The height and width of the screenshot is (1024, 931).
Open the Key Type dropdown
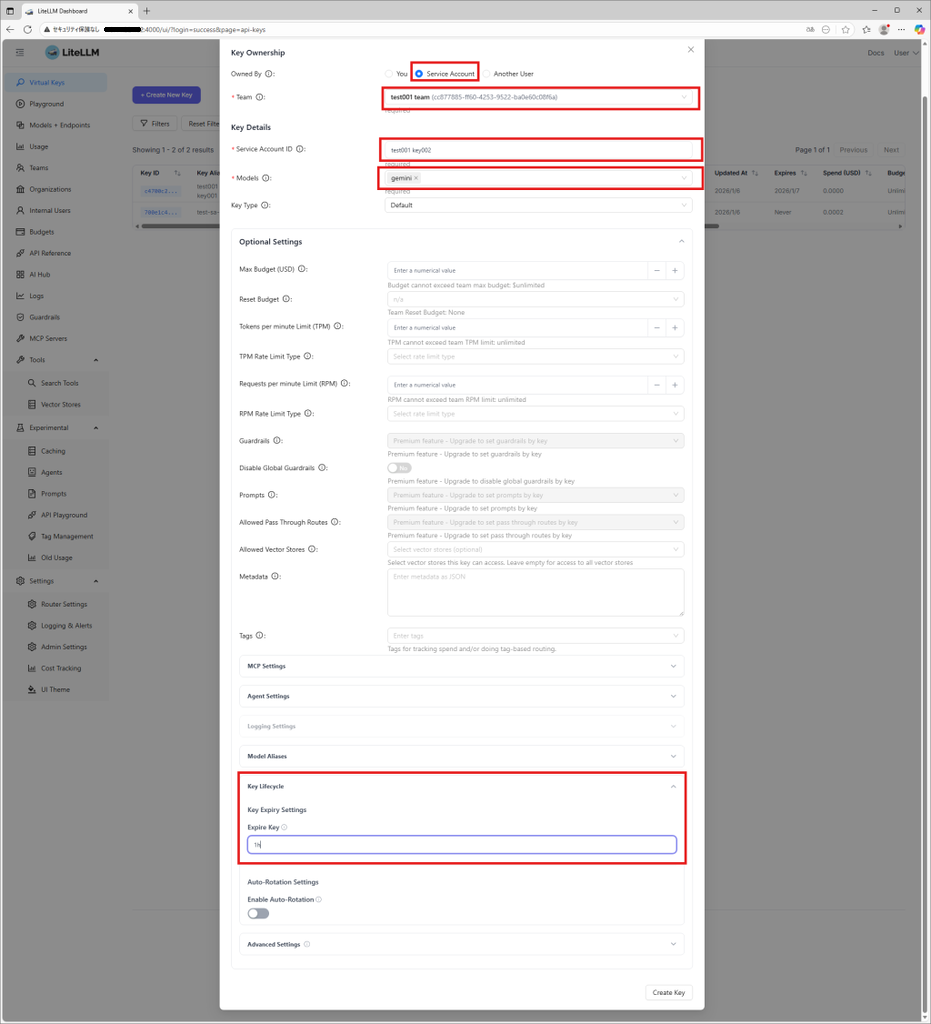(538, 205)
